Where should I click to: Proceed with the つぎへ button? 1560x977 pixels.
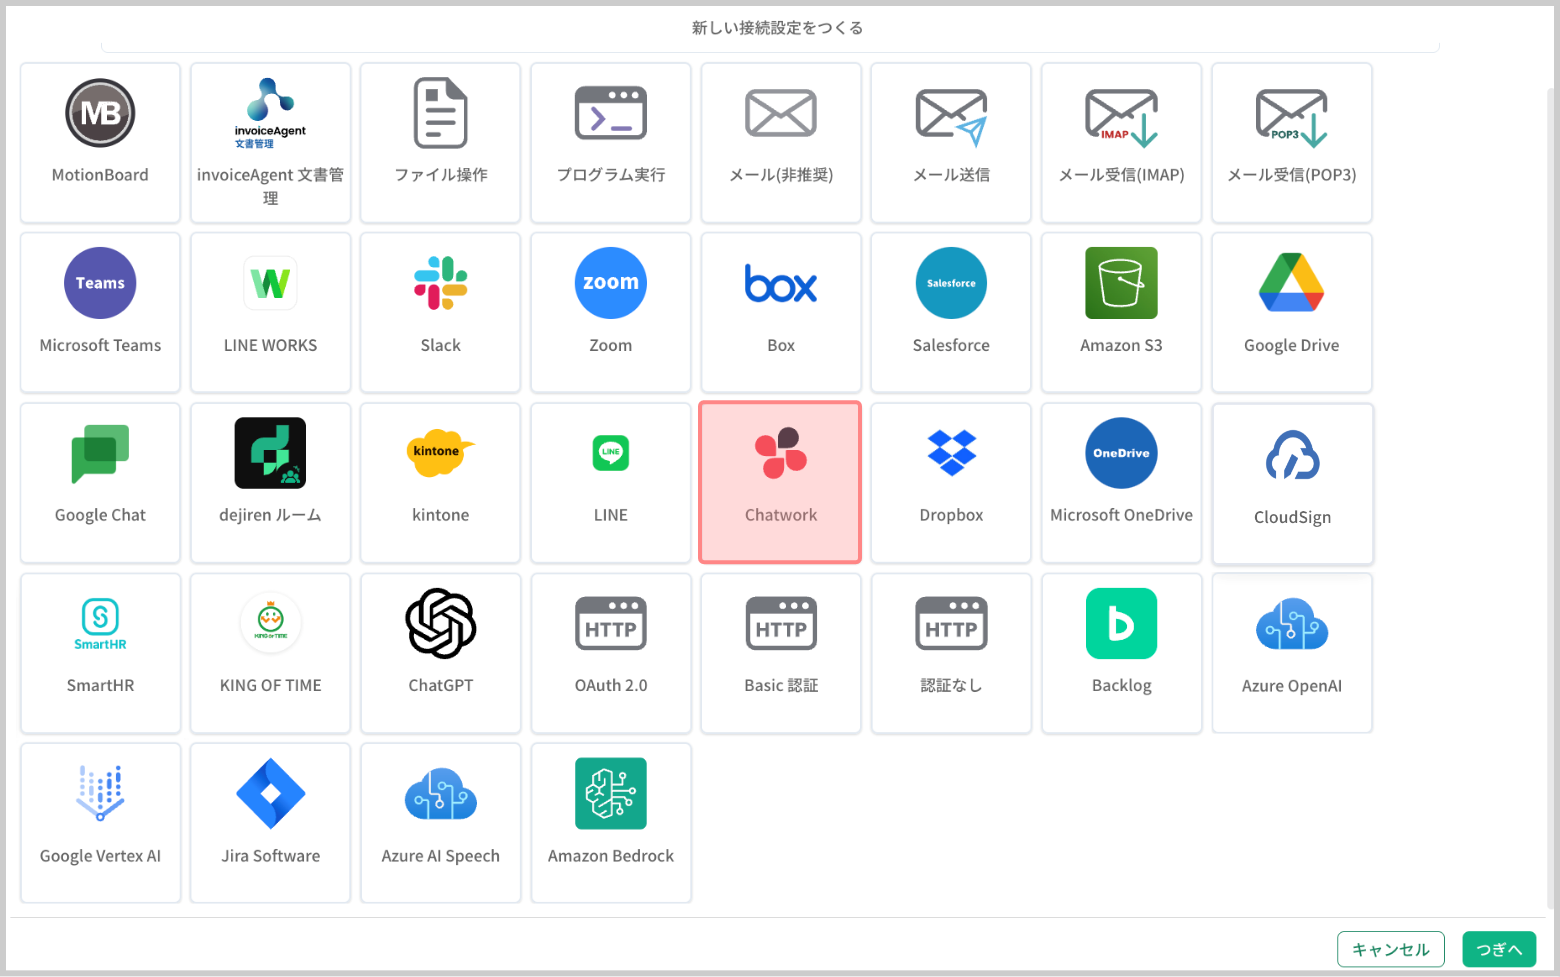point(1499,949)
